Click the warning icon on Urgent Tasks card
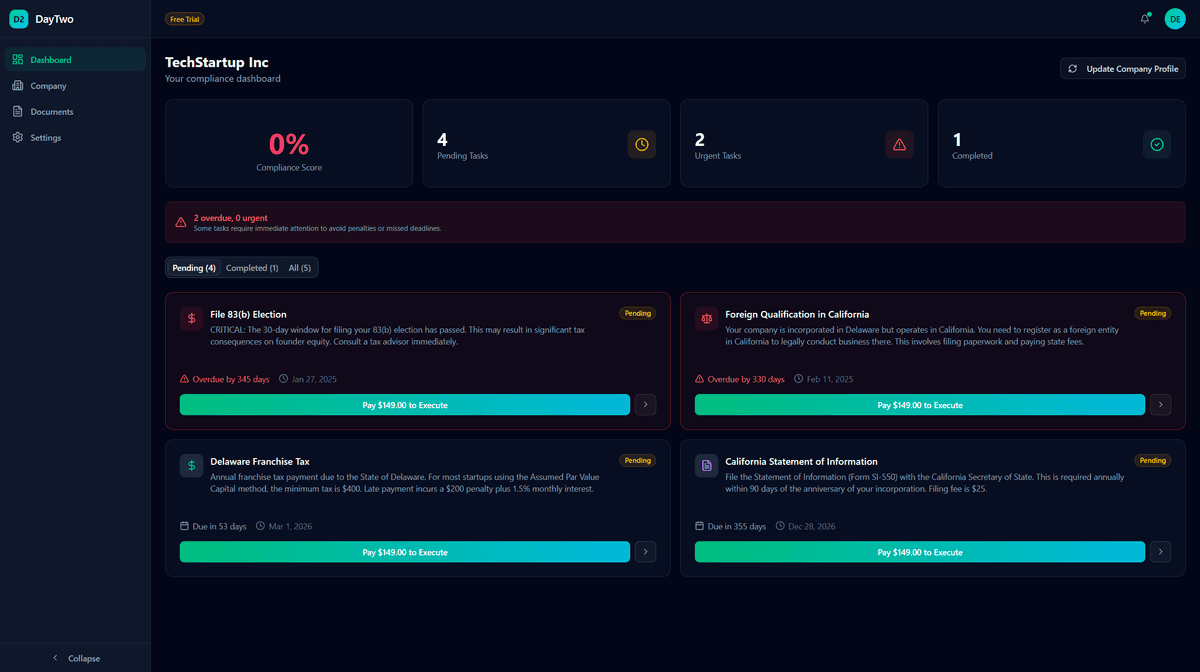The height and width of the screenshot is (672, 1200). 899,144
